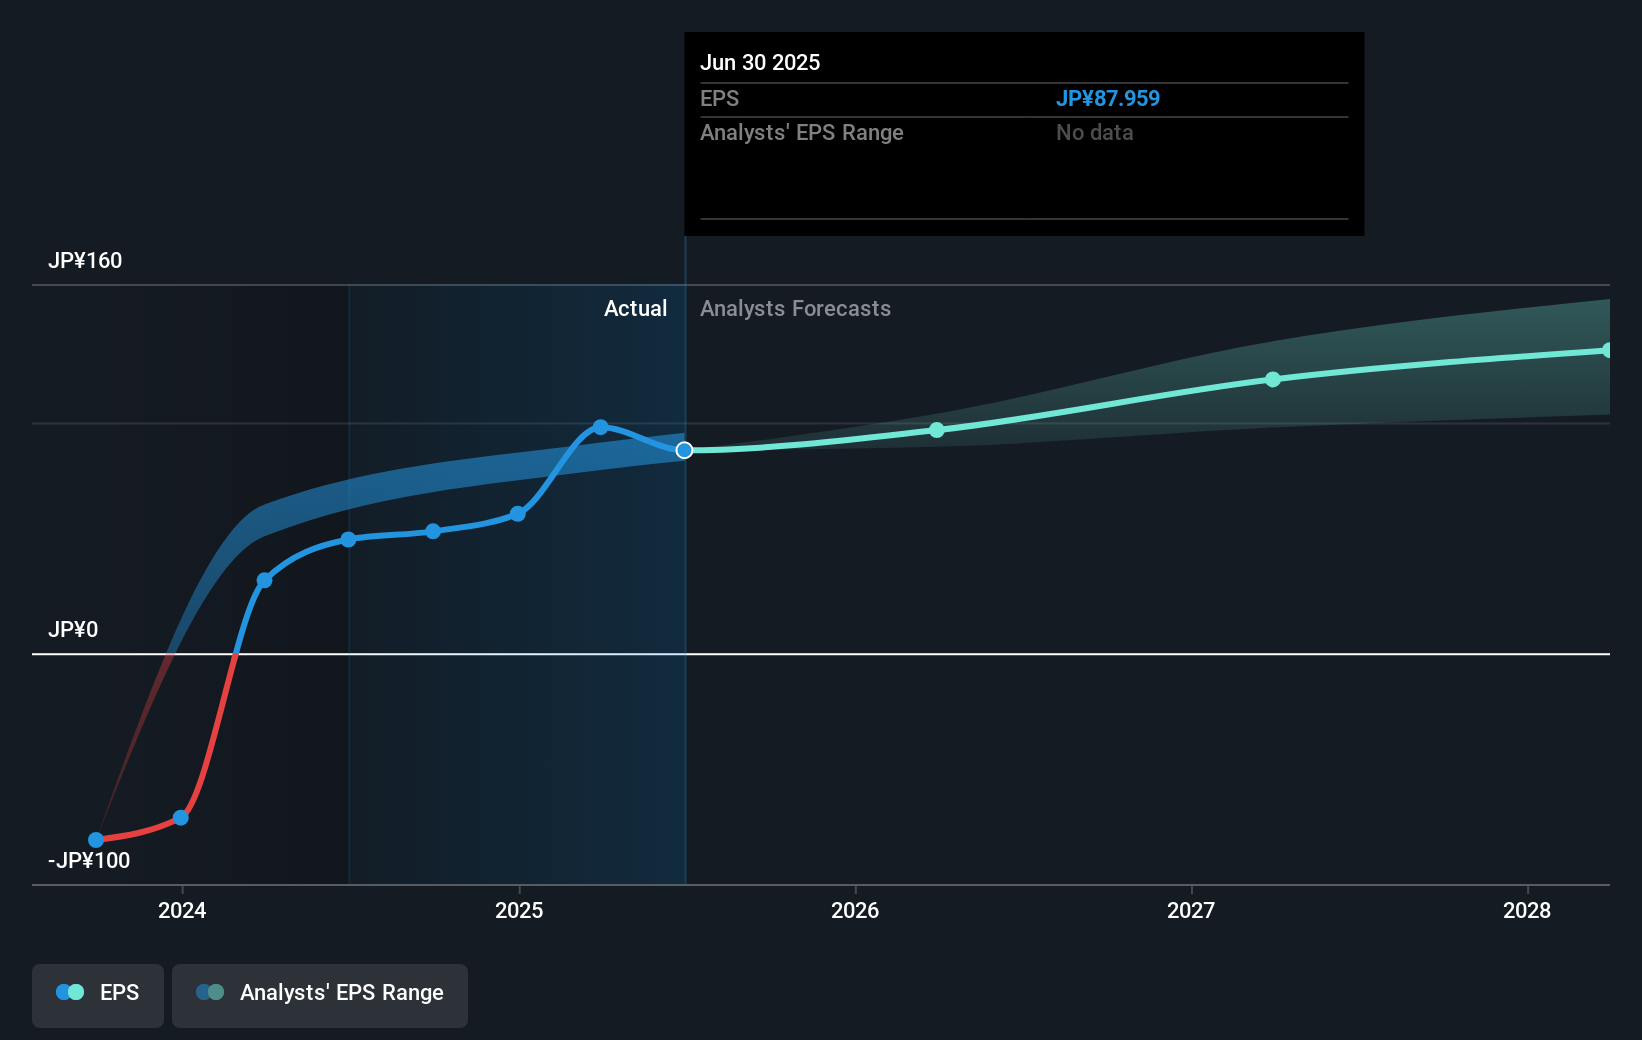Click the 'JP¥0' y-axis label
Image resolution: width=1642 pixels, height=1040 pixels.
[73, 629]
